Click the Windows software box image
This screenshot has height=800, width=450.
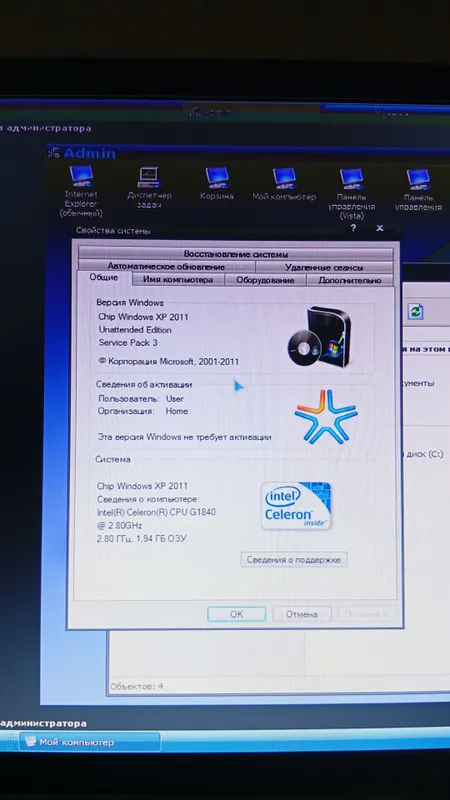320,337
